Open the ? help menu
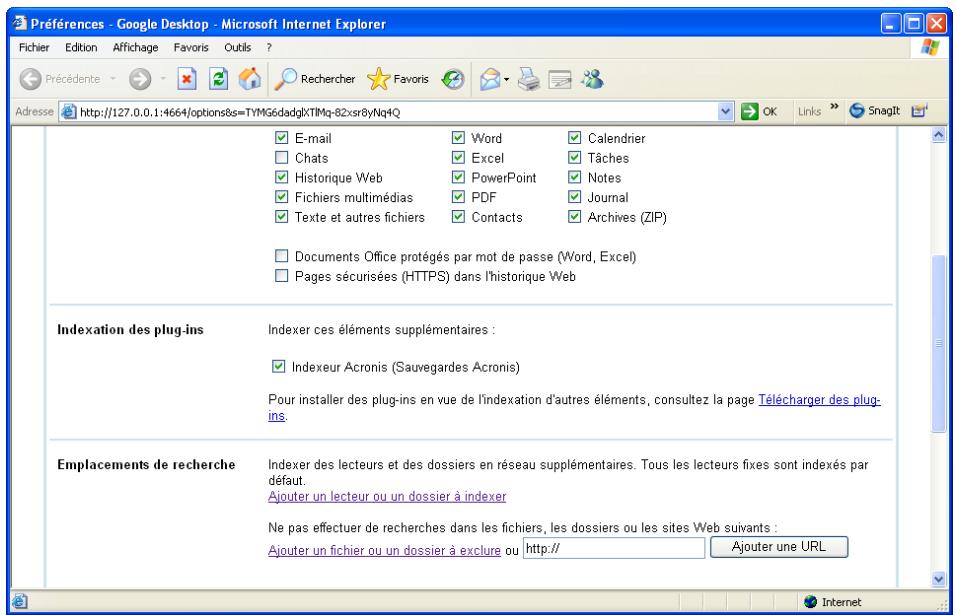The width and height of the screenshot is (956, 615). (x=269, y=48)
